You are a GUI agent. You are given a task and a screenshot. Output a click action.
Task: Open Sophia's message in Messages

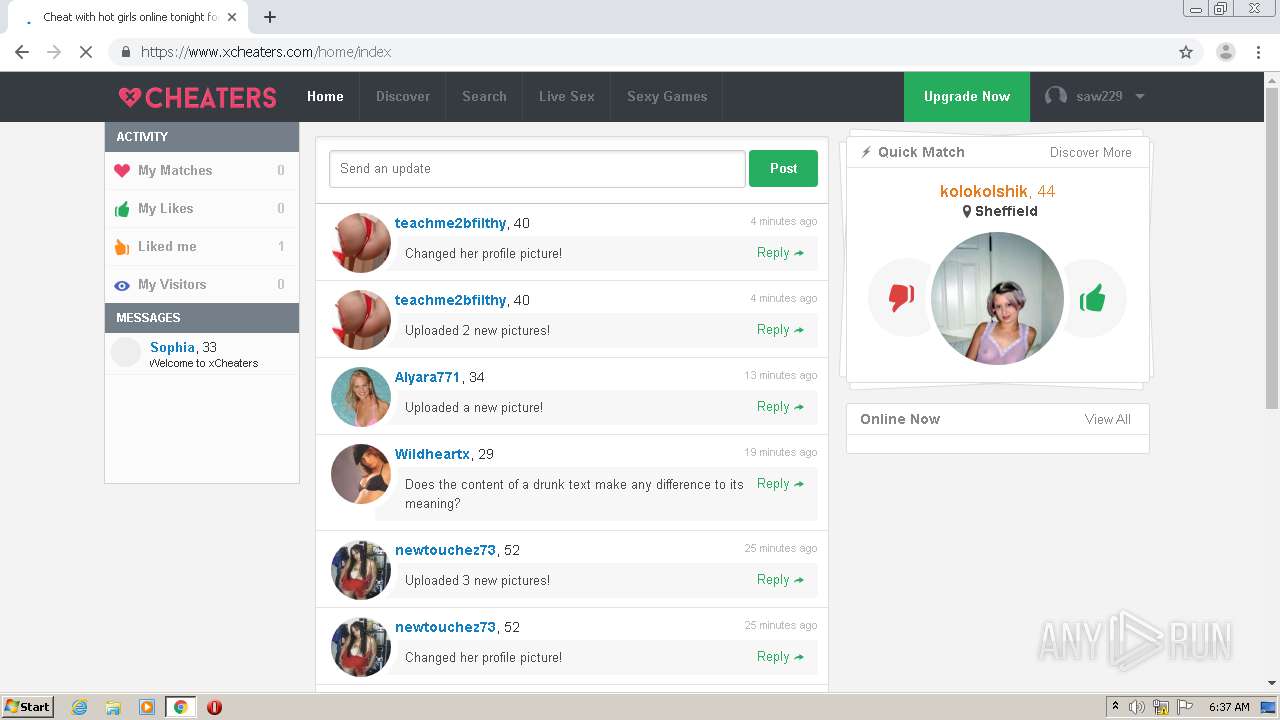coord(202,354)
